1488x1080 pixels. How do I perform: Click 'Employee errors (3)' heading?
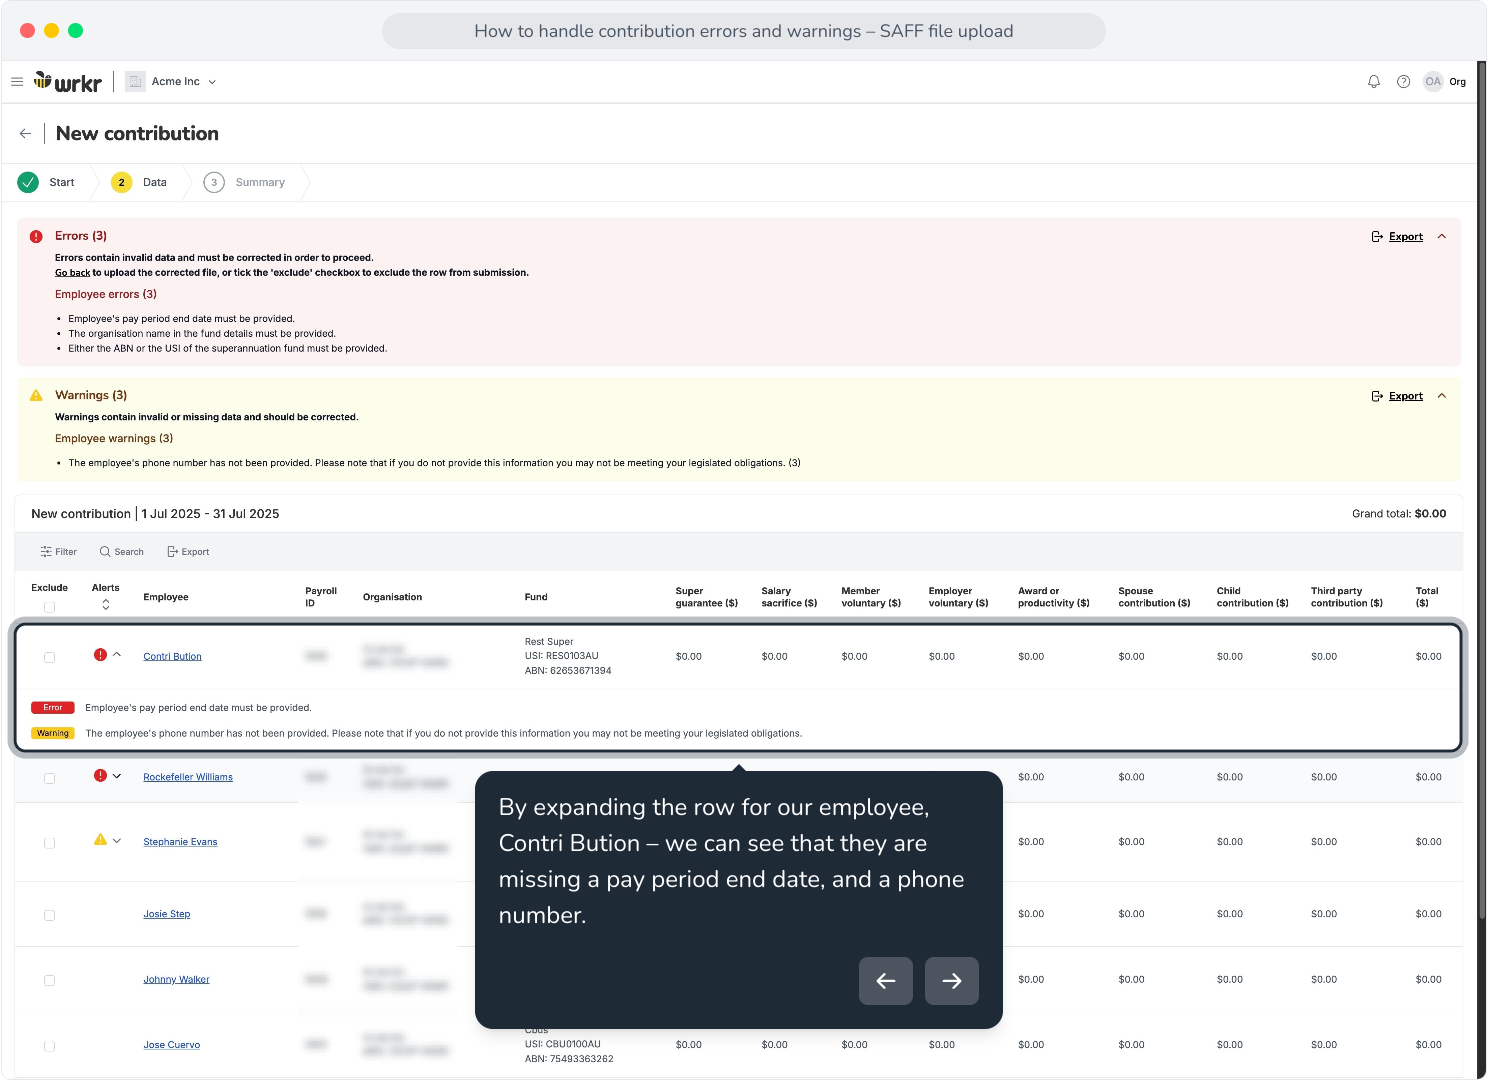pyautogui.click(x=106, y=294)
